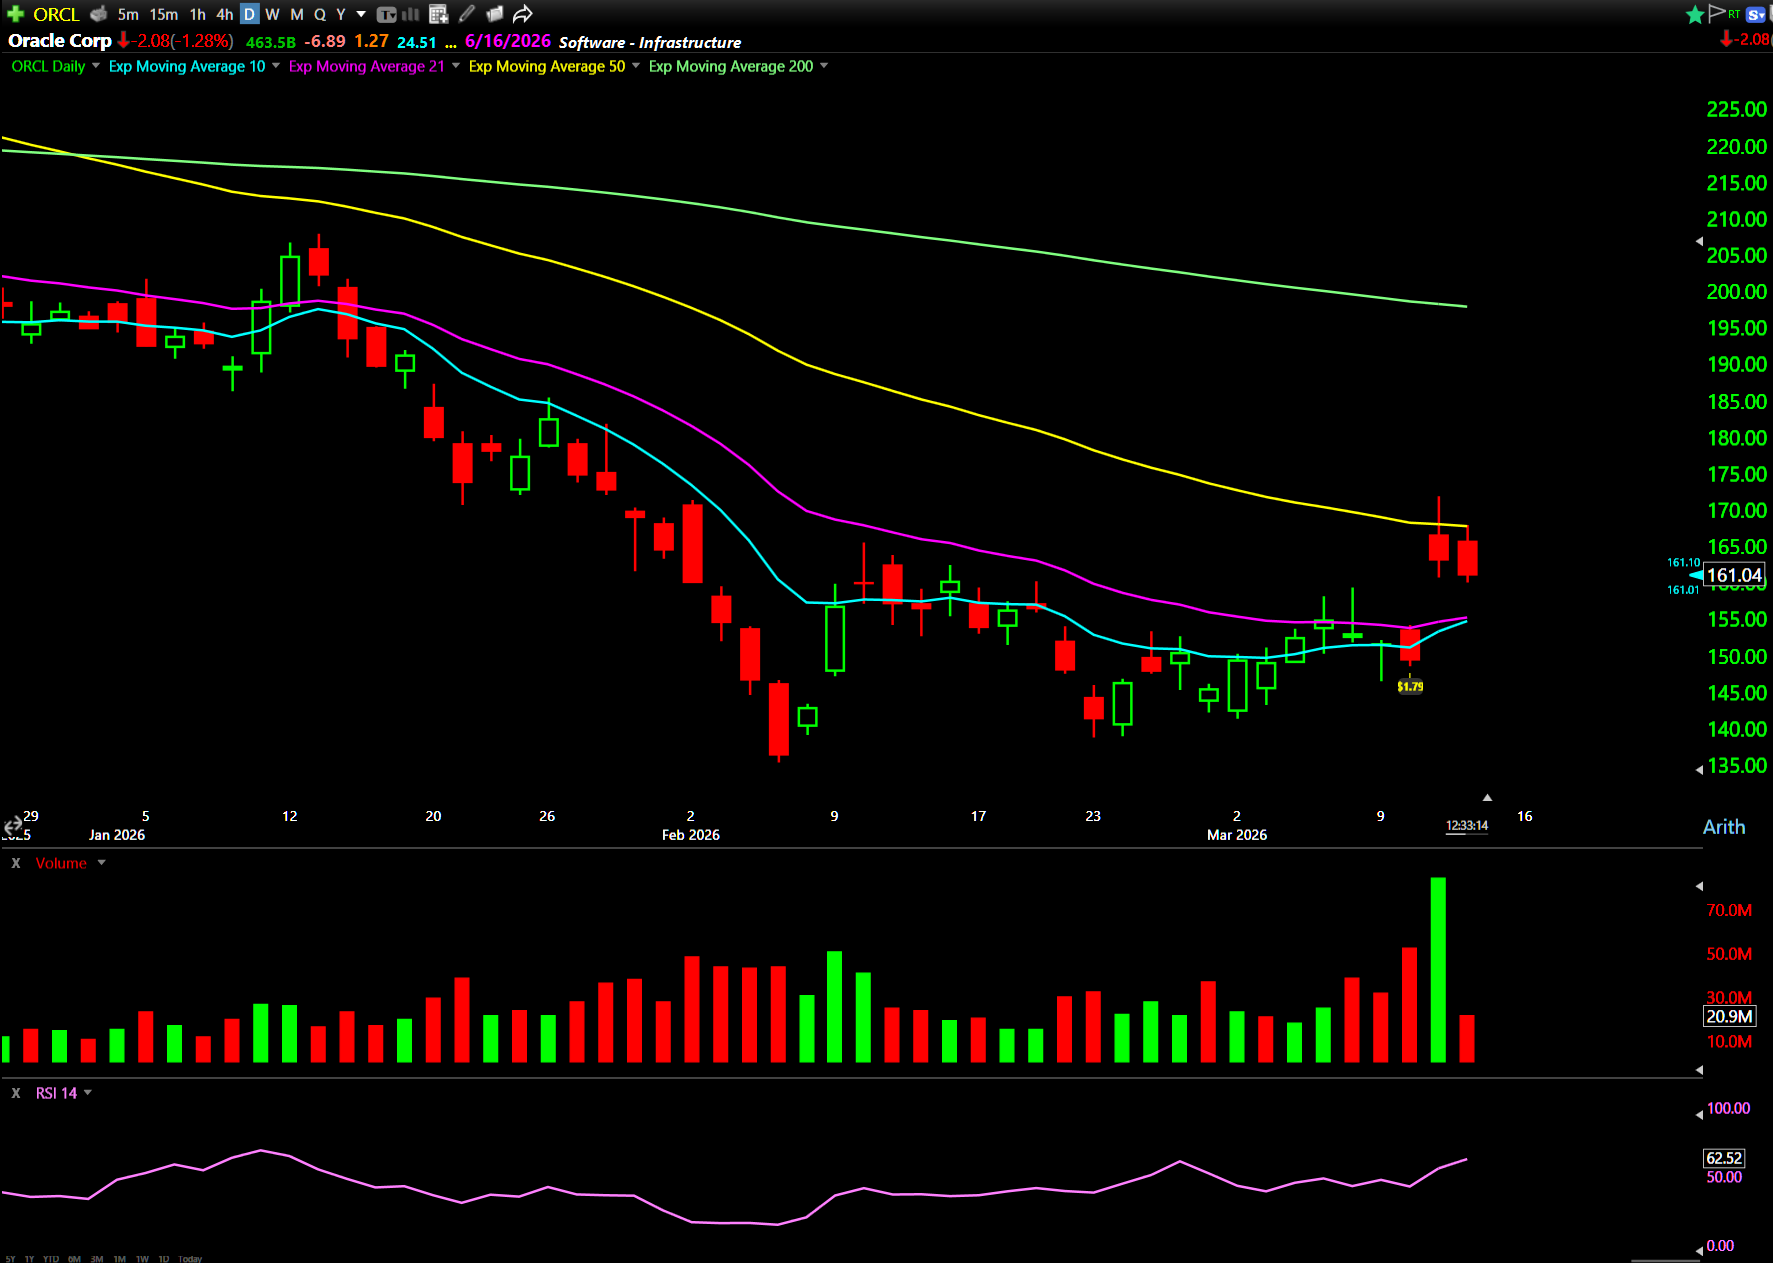The height and width of the screenshot is (1263, 1773).
Task: Click the blue S dropdown button
Action: pyautogui.click(x=1755, y=14)
